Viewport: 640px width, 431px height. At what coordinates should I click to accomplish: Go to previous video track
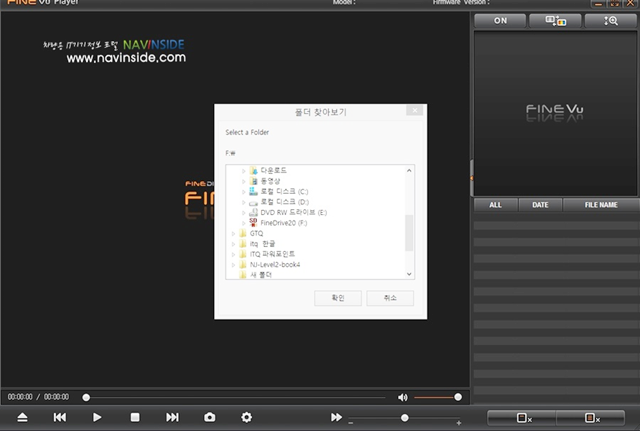tap(60, 417)
